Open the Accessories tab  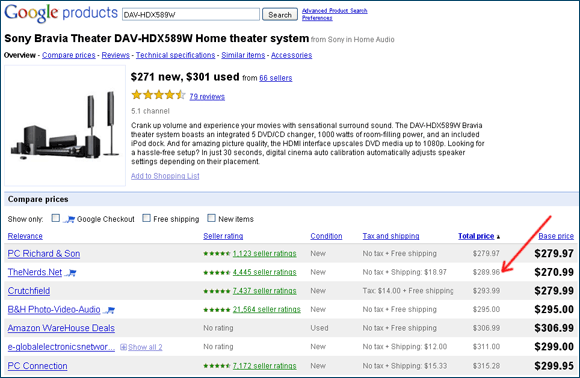[x=291, y=55]
